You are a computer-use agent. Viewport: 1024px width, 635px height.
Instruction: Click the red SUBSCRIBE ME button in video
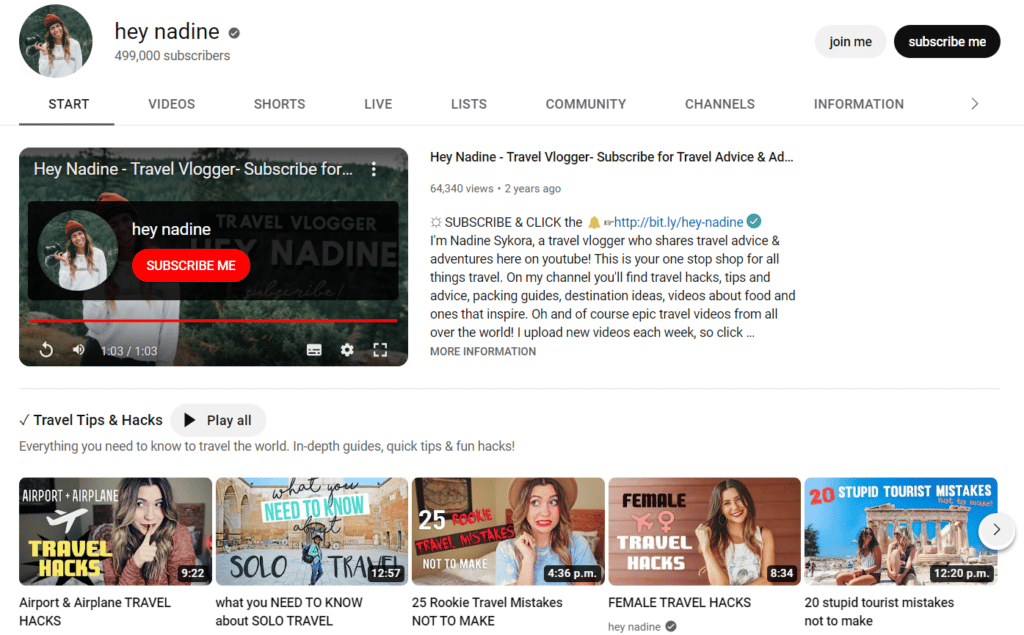[191, 266]
